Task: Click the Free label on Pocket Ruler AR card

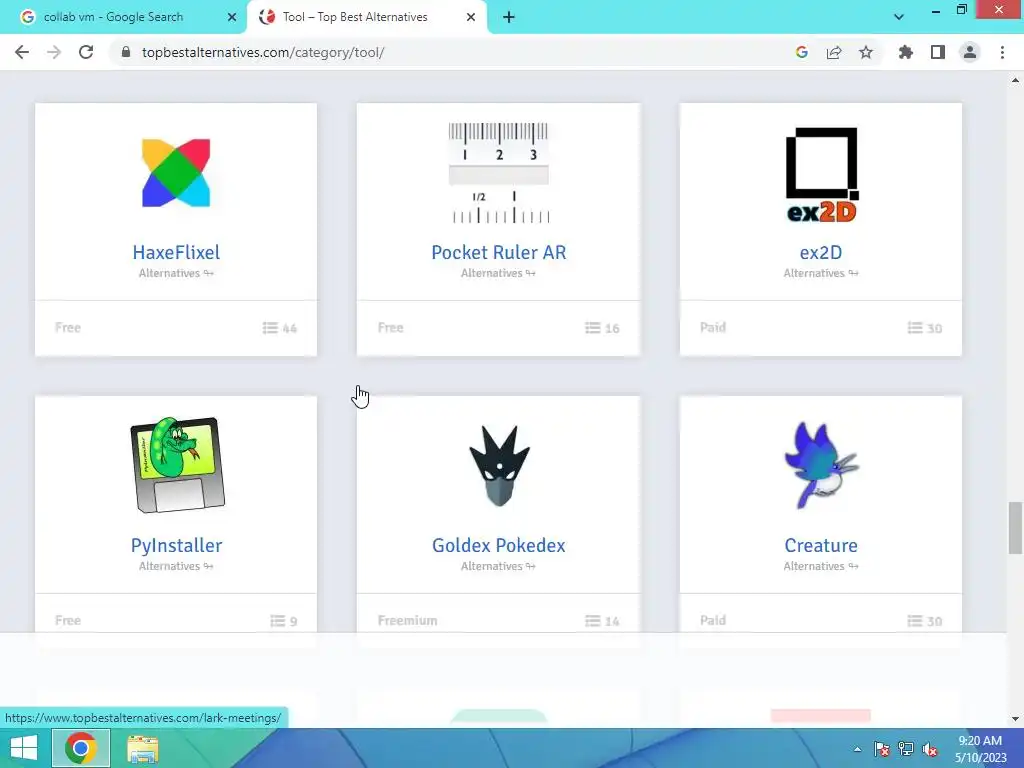Action: tap(391, 328)
